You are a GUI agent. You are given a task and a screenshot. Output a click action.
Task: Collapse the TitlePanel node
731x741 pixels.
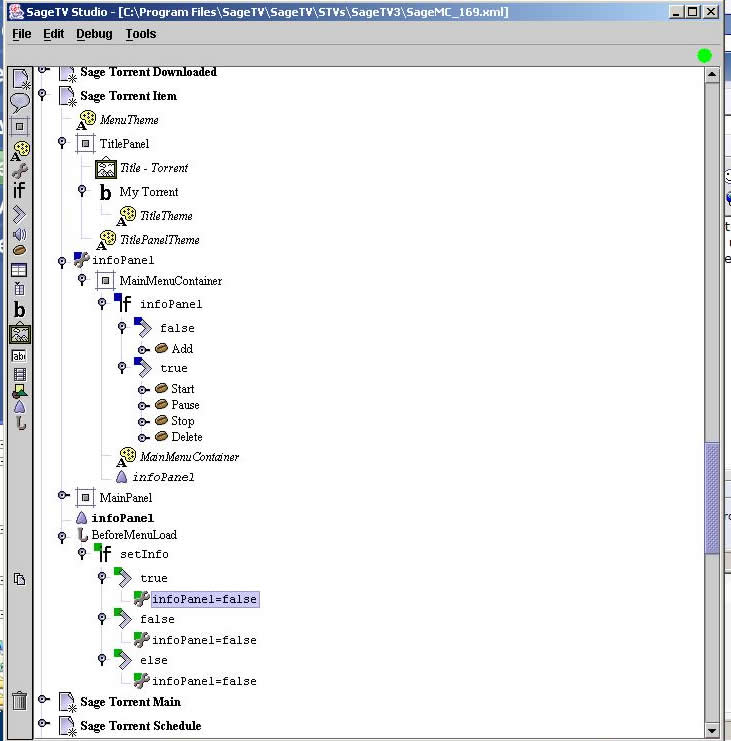click(62, 142)
